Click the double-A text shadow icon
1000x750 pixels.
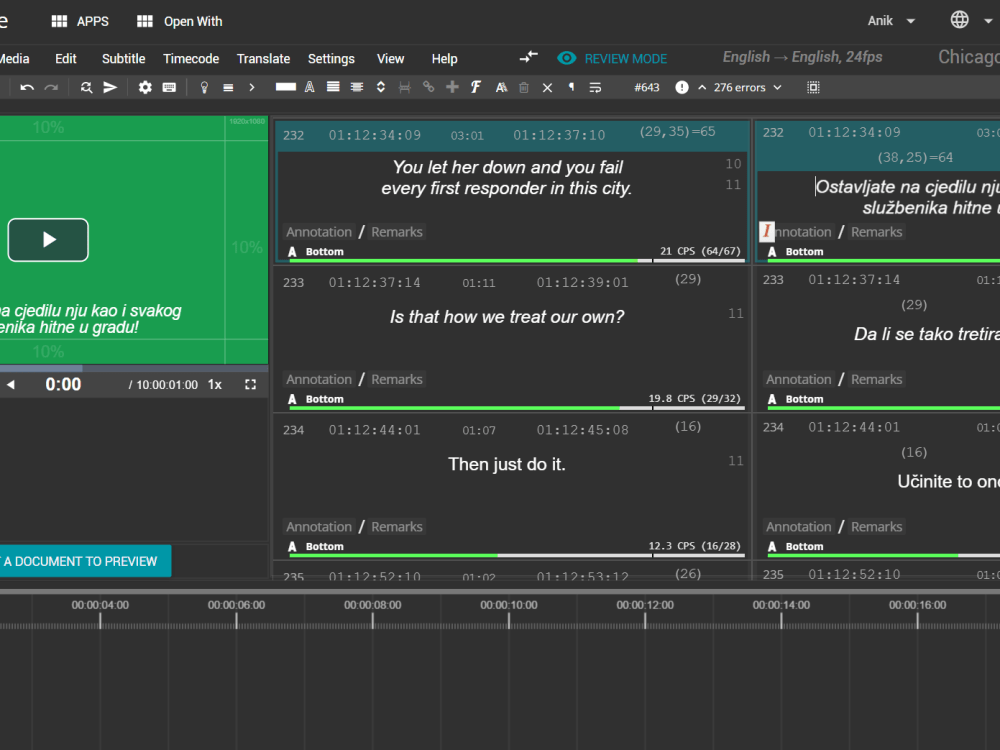[501, 87]
